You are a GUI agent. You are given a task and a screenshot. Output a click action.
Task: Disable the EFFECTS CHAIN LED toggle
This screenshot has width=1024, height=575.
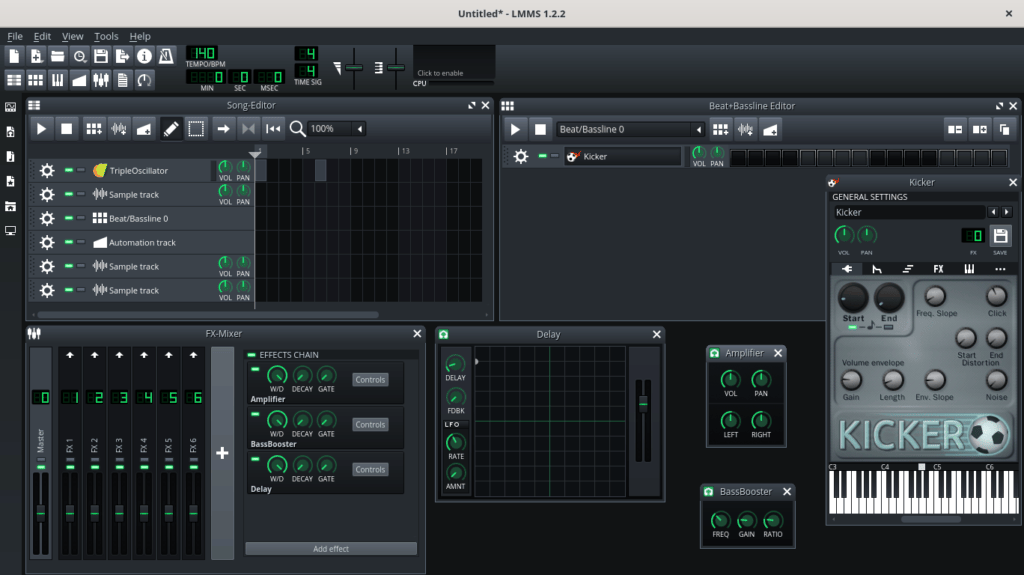pos(251,355)
